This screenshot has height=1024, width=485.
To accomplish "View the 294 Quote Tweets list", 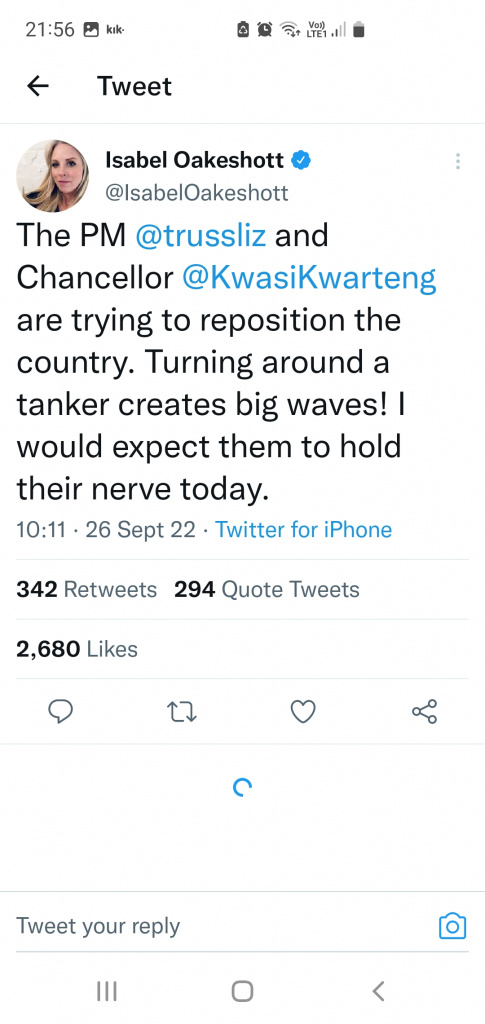I will [267, 590].
